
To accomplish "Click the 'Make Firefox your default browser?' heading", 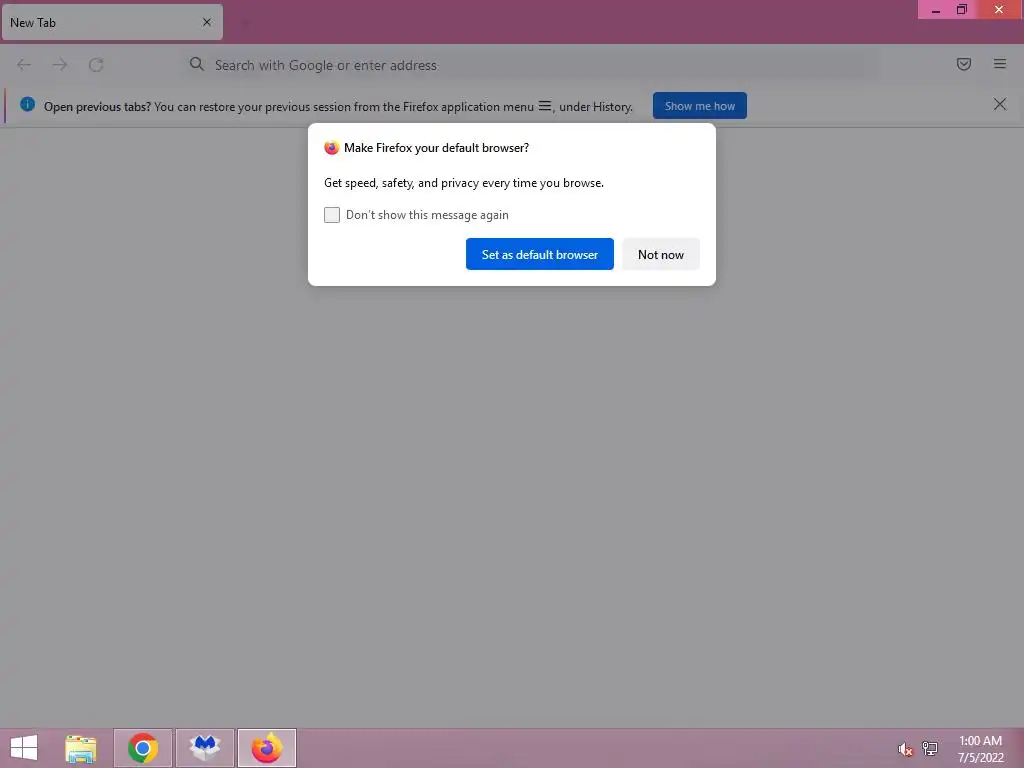I will 436,148.
